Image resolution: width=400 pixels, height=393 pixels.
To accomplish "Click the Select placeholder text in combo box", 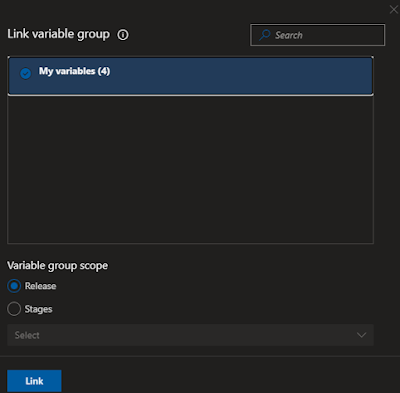I will pyautogui.click(x=27, y=335).
